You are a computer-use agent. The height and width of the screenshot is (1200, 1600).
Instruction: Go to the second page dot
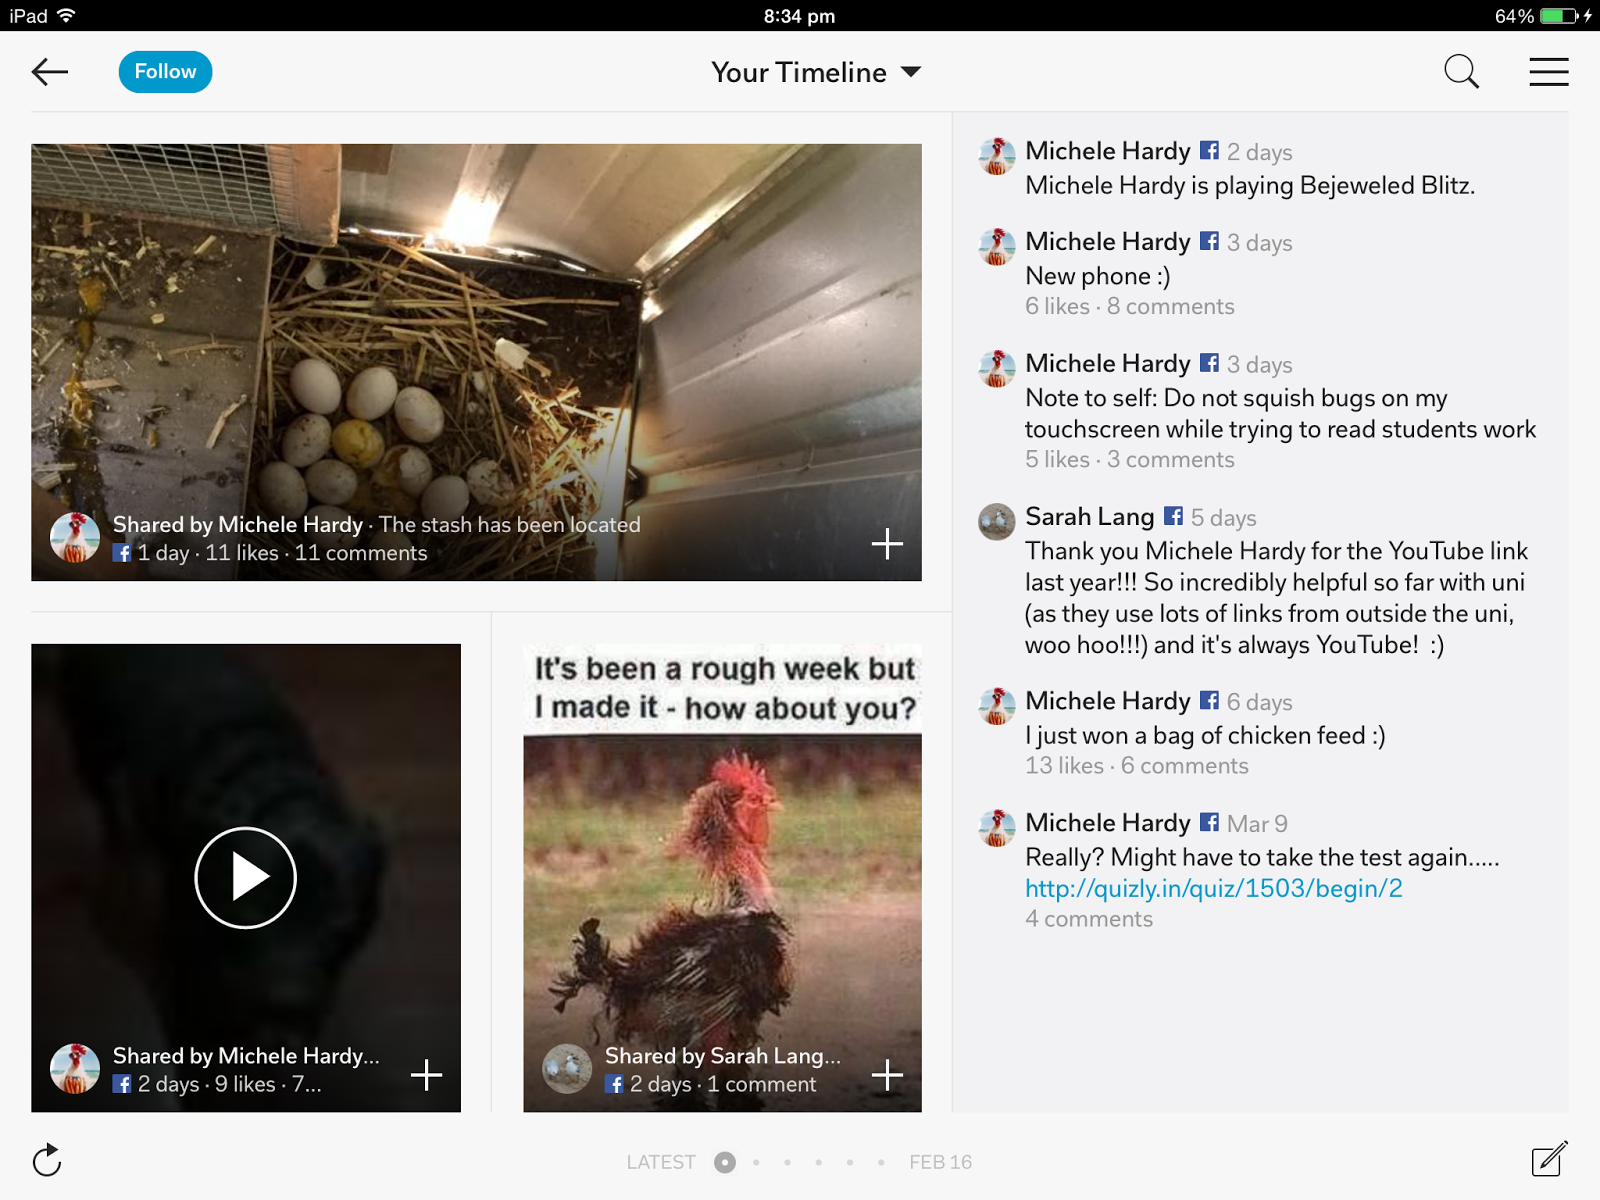coord(756,1162)
